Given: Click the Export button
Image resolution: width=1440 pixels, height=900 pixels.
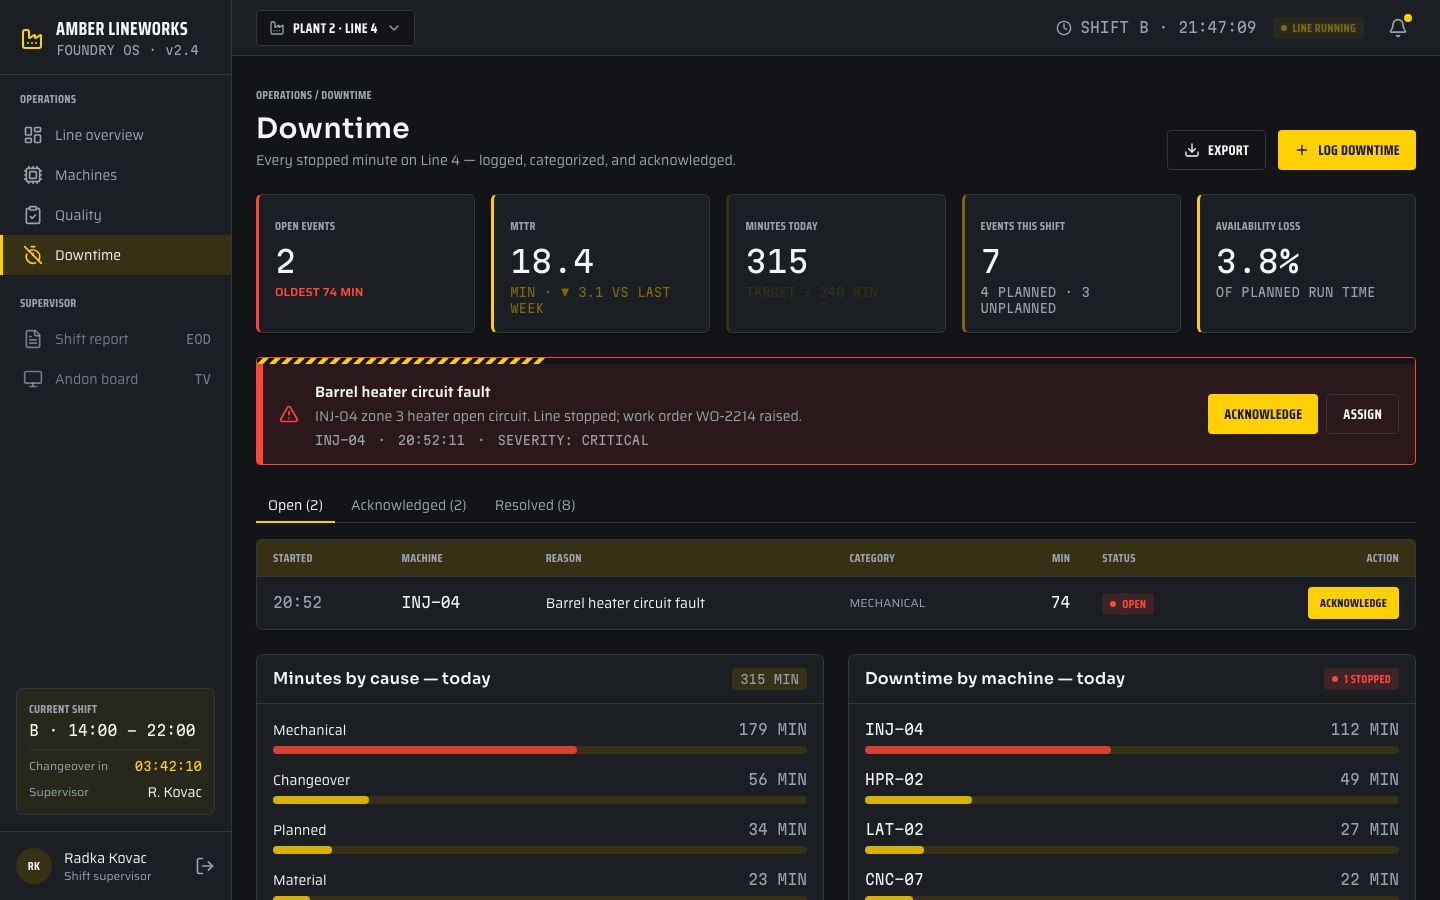Looking at the screenshot, I should point(1216,150).
